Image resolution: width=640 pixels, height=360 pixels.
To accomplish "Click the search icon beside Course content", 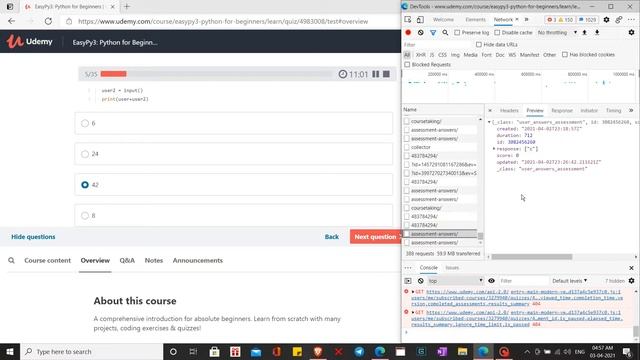I will tap(11, 260).
